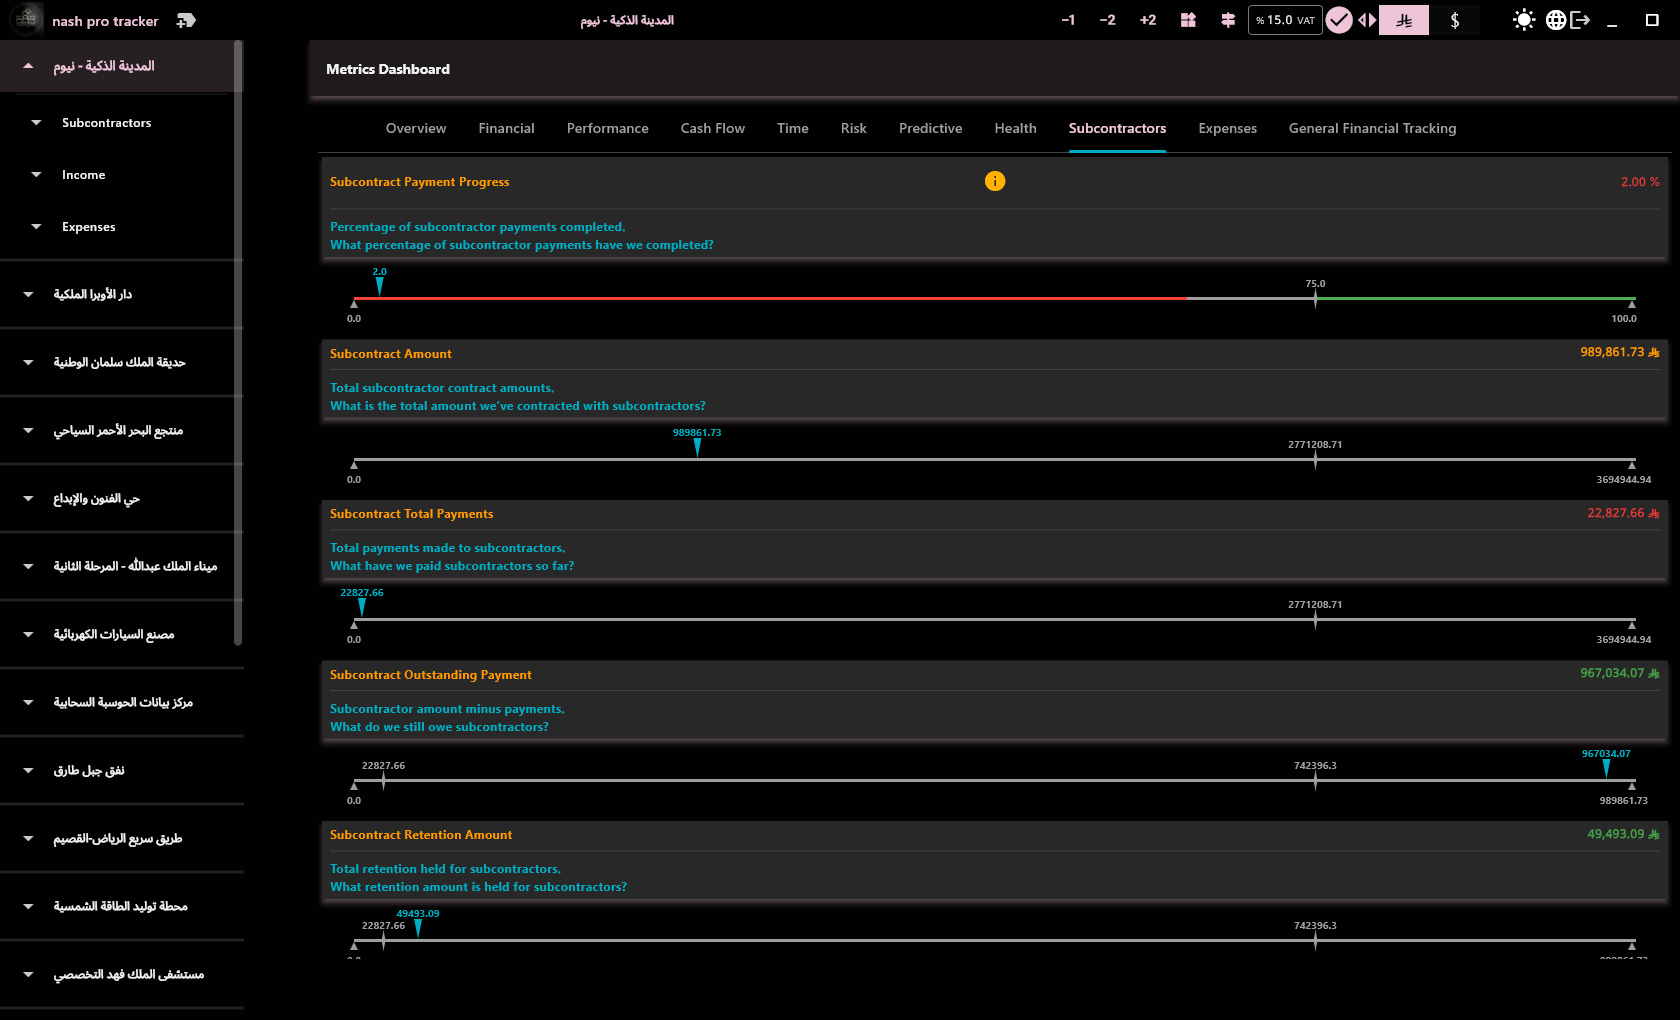Viewport: 1680px width, 1020px height.
Task: Expand مصنع السيارات الكهربائية project
Action: (28, 634)
